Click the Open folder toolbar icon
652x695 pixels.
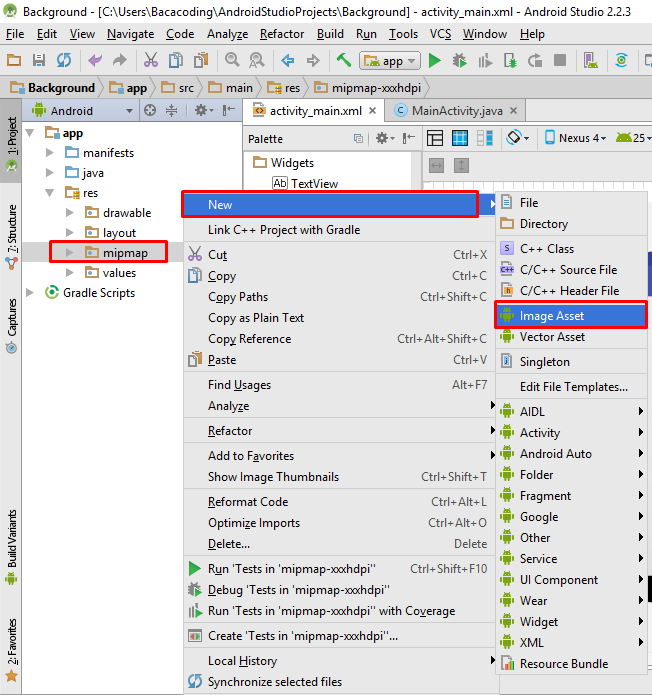[x=14, y=60]
